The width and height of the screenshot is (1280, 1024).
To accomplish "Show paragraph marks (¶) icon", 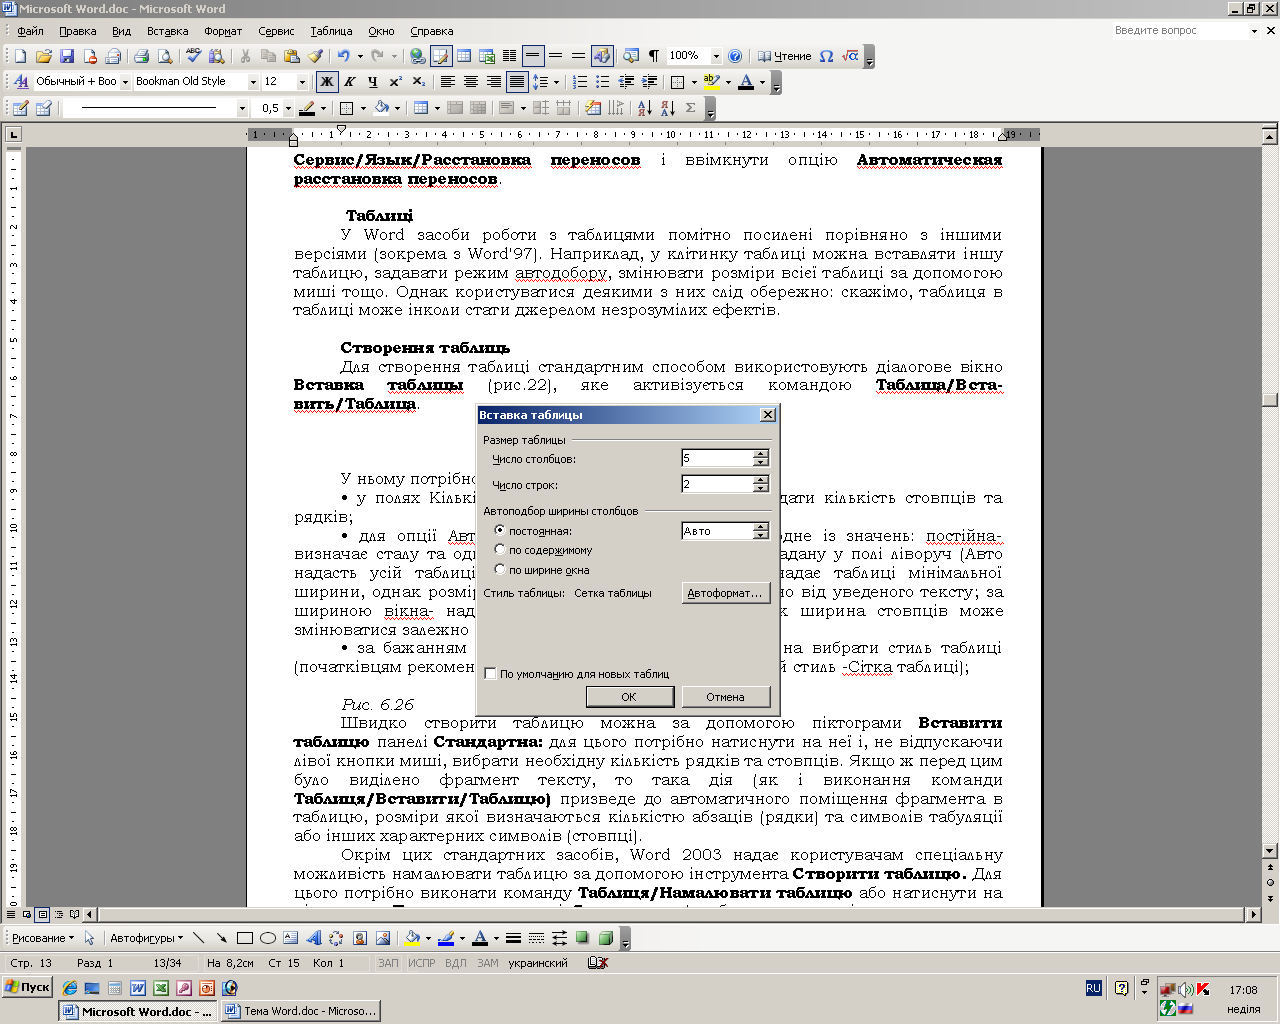I will tap(654, 56).
